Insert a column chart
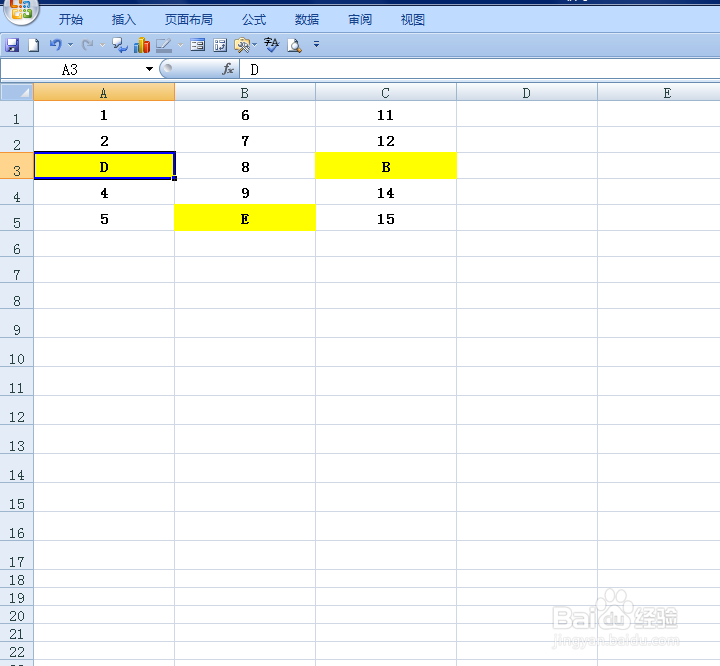 [142, 45]
